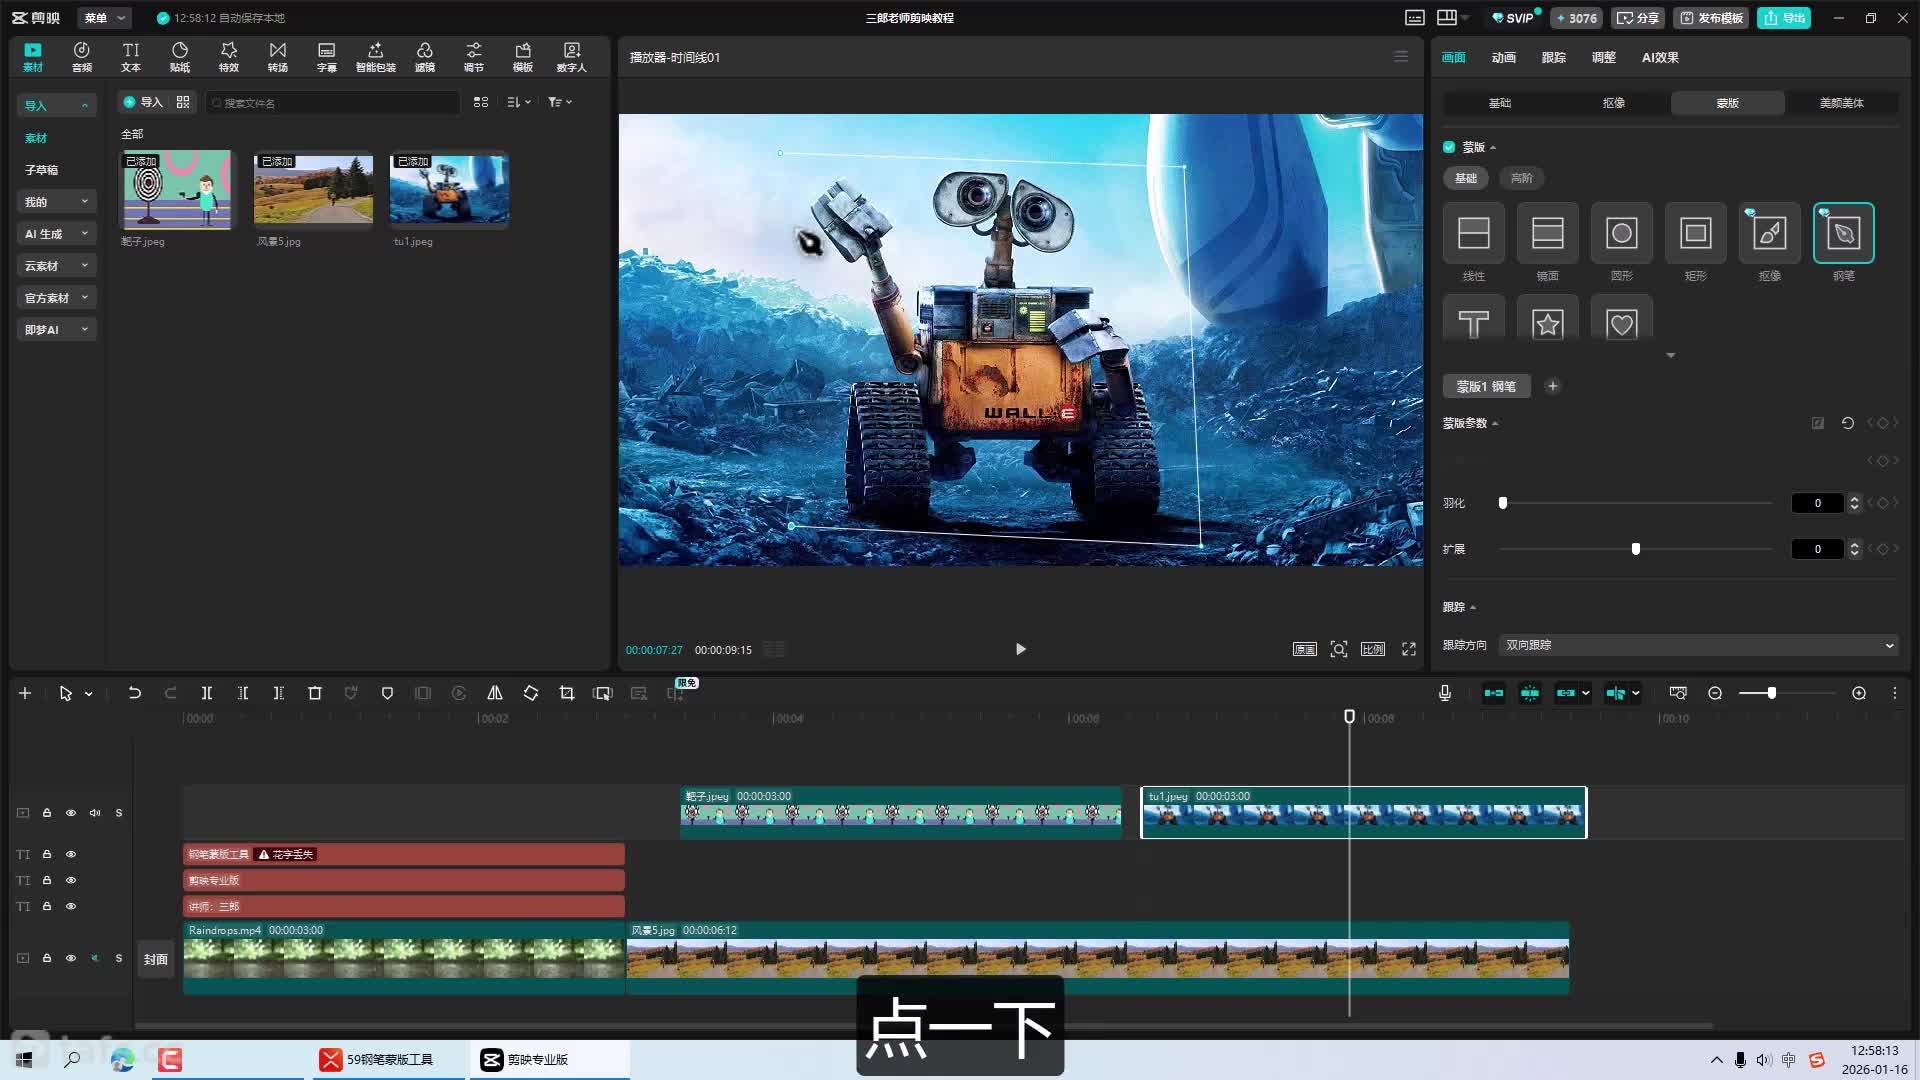Viewport: 1920px width, 1080px height.
Task: Open the Transitions (转场) panel
Action: [x=277, y=57]
